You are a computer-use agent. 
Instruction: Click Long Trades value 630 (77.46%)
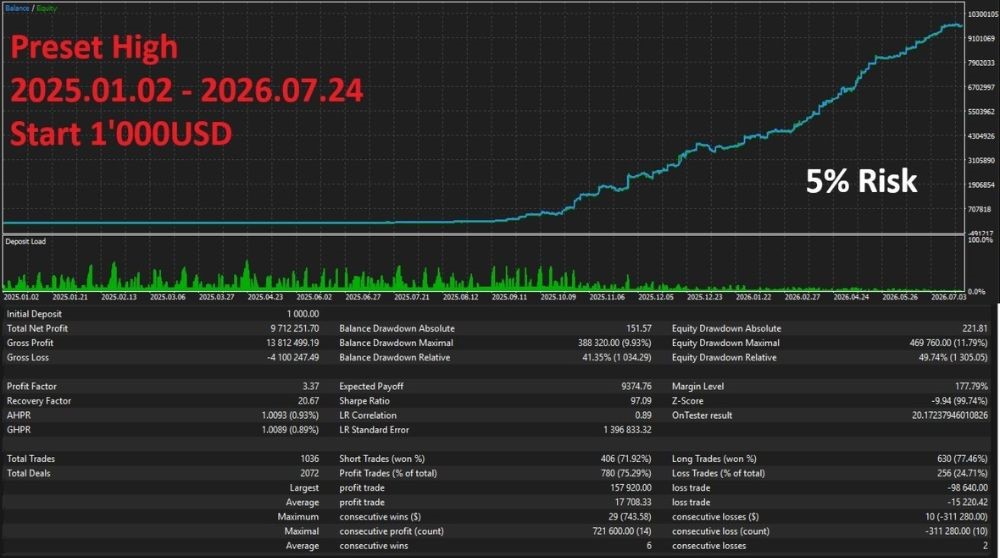coord(962,459)
